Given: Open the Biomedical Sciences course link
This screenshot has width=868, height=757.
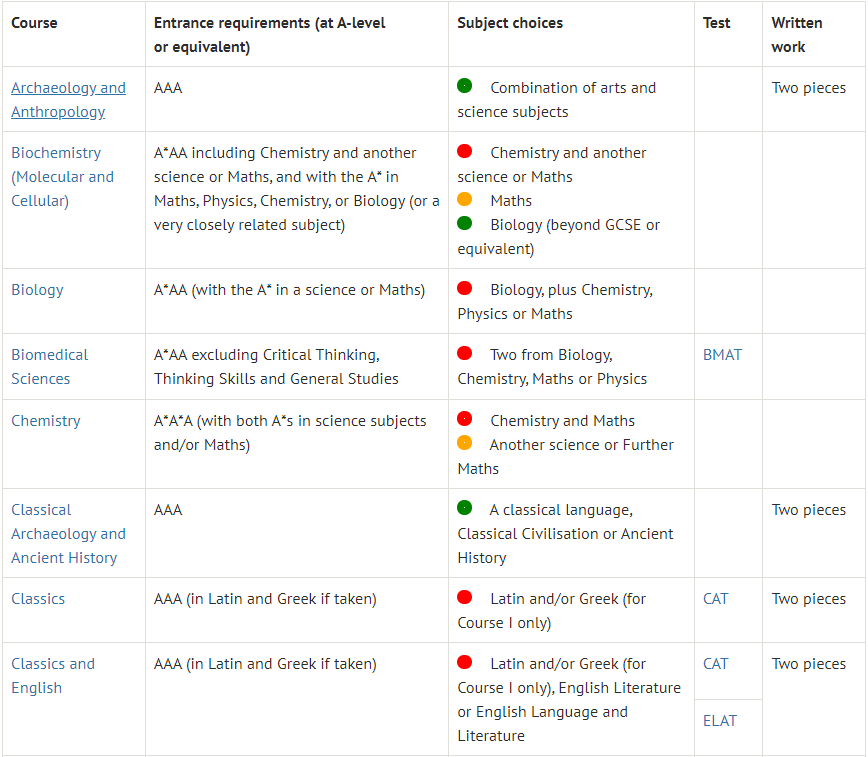Looking at the screenshot, I should 49,367.
